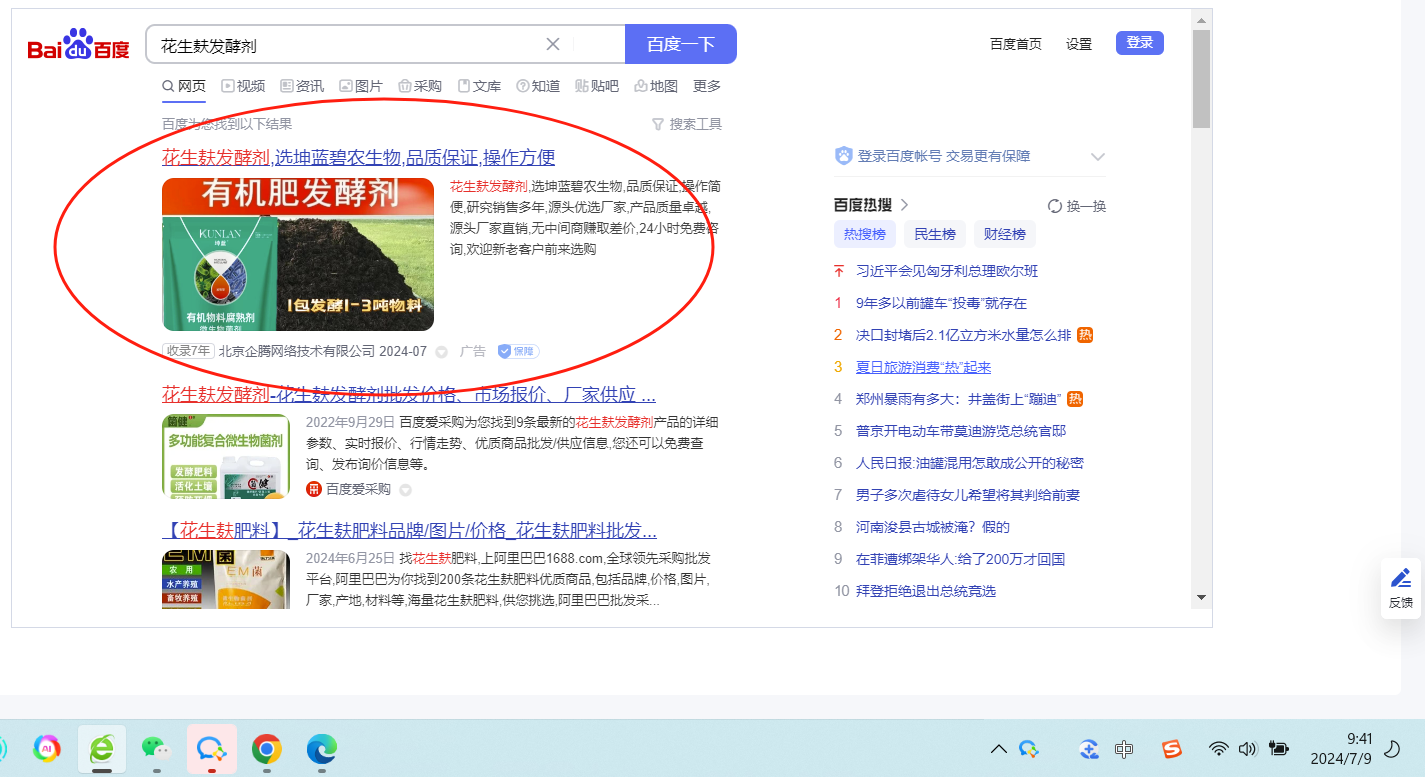
Task: Click the 有机肥发酵剂 ad thumbnail
Action: [x=298, y=254]
